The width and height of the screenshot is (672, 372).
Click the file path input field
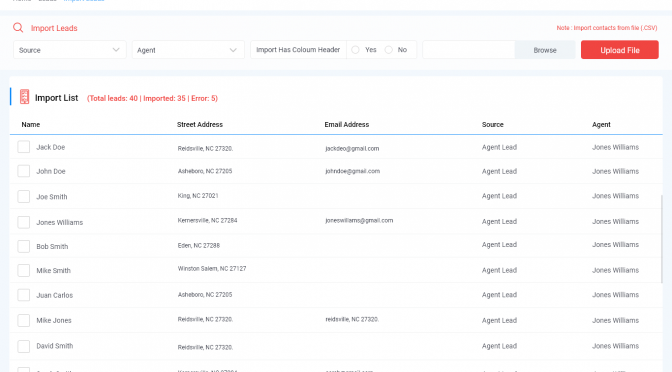click(x=468, y=50)
